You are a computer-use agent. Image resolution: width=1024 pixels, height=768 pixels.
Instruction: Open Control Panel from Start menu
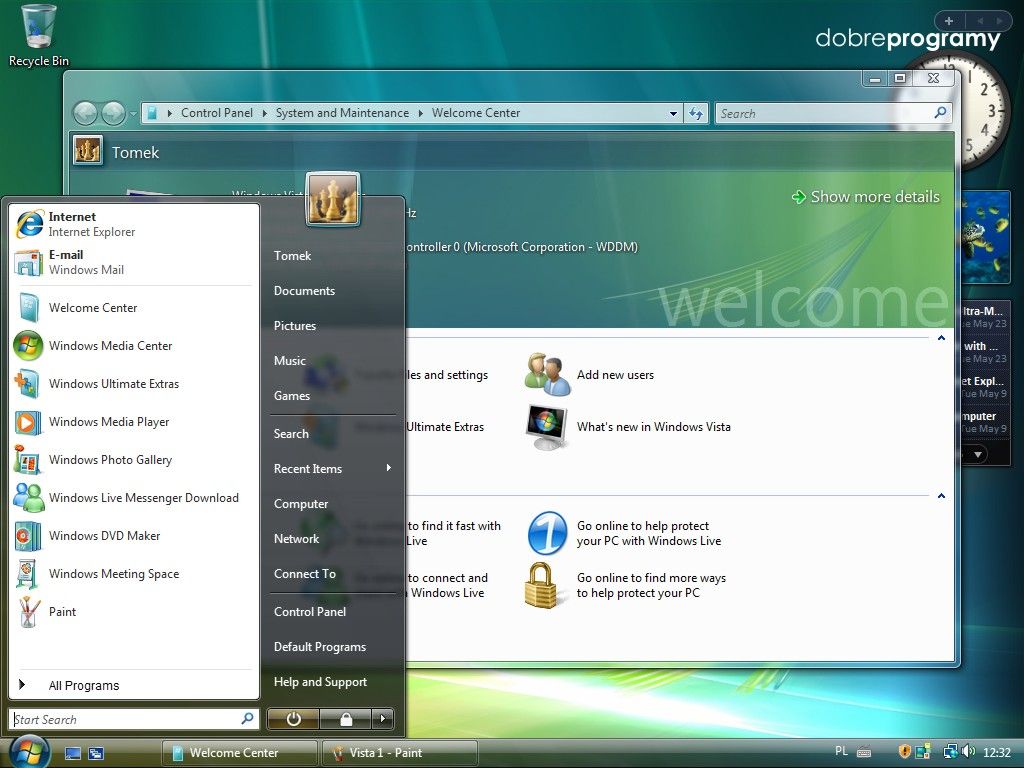pyautogui.click(x=310, y=612)
